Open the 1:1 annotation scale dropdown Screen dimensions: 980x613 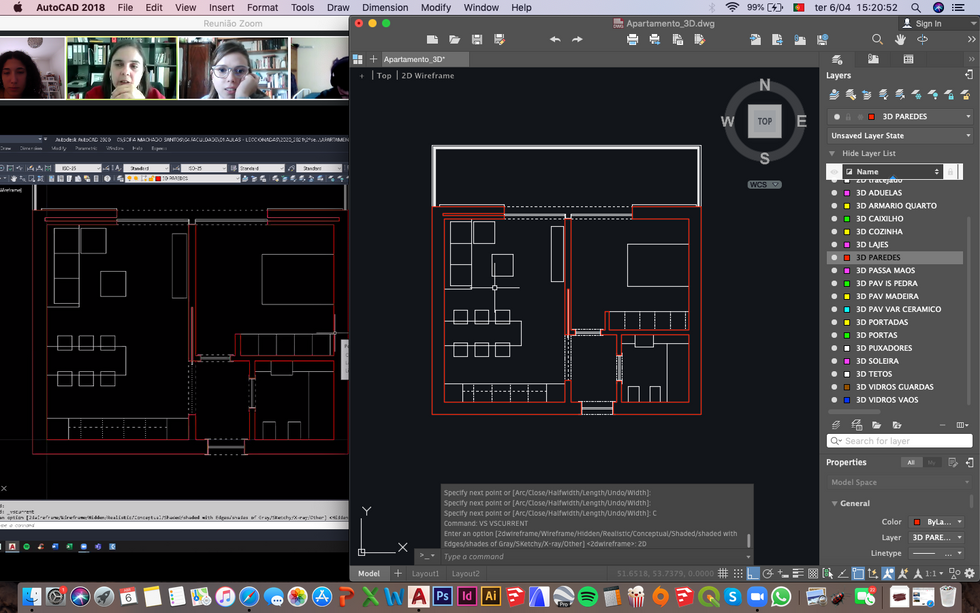click(x=934, y=573)
